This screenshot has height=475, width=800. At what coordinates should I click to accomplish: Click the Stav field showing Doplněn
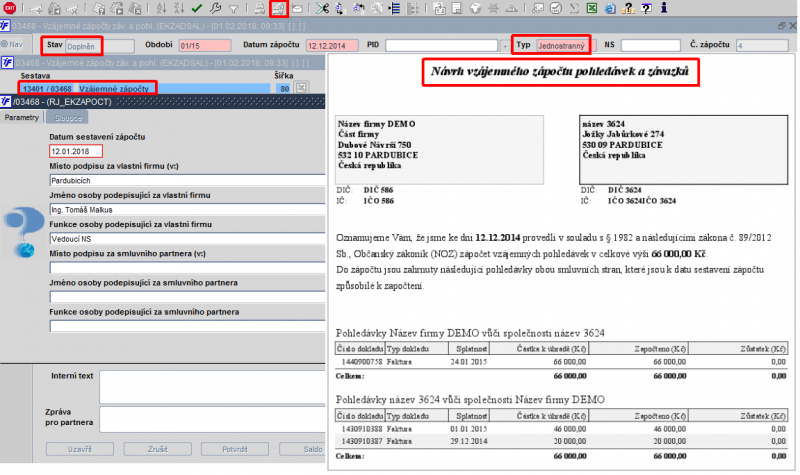tap(99, 46)
